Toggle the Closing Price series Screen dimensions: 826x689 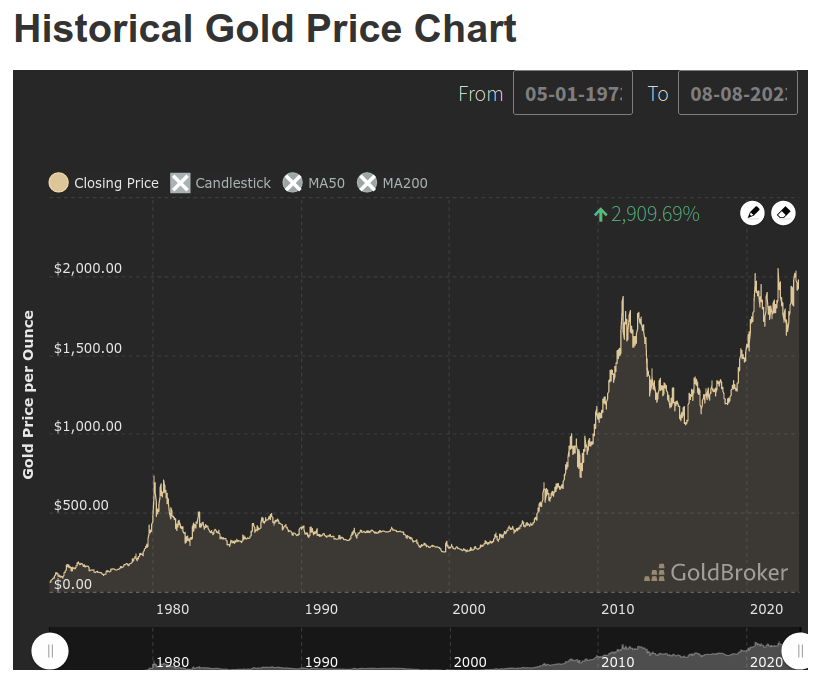104,183
